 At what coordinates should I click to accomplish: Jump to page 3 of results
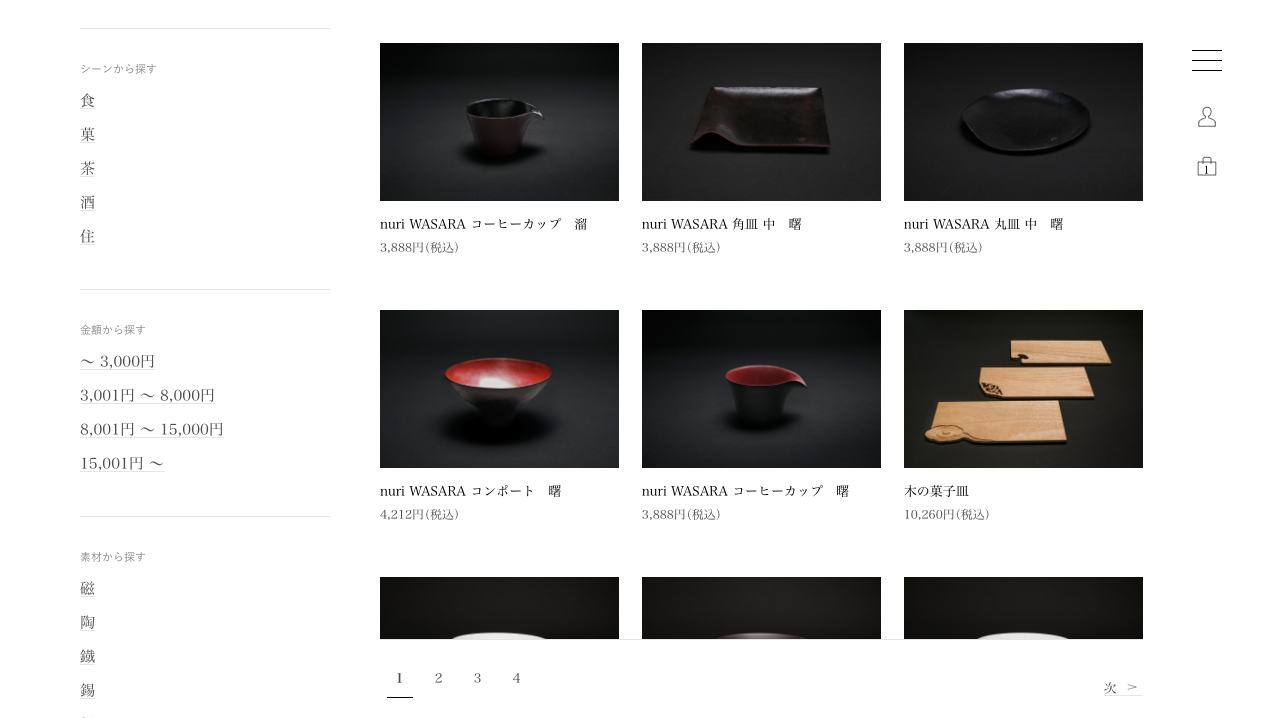[x=477, y=678]
